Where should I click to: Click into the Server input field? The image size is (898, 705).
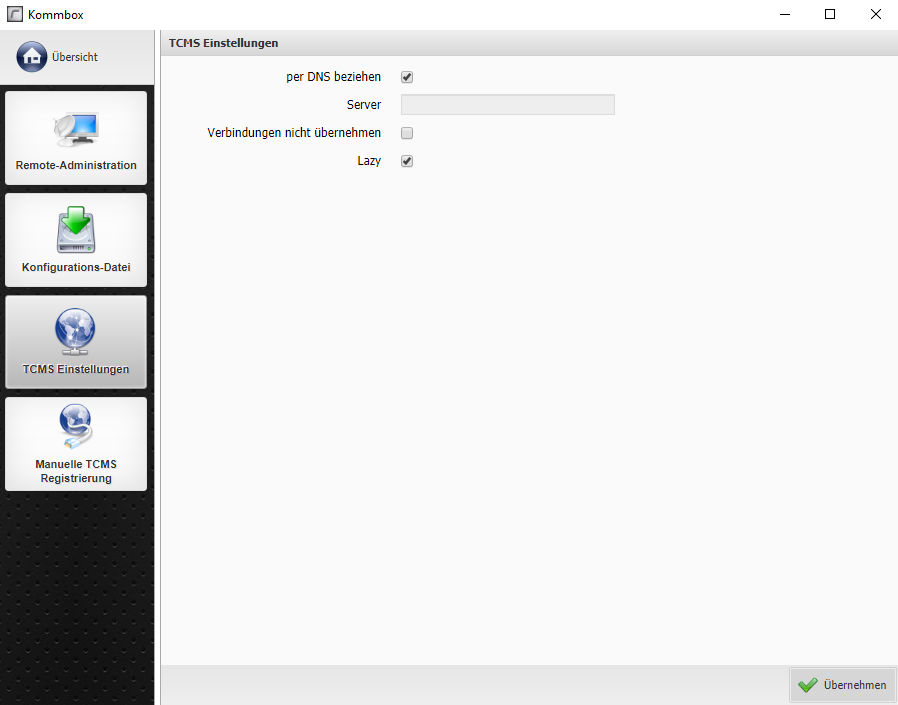point(507,105)
